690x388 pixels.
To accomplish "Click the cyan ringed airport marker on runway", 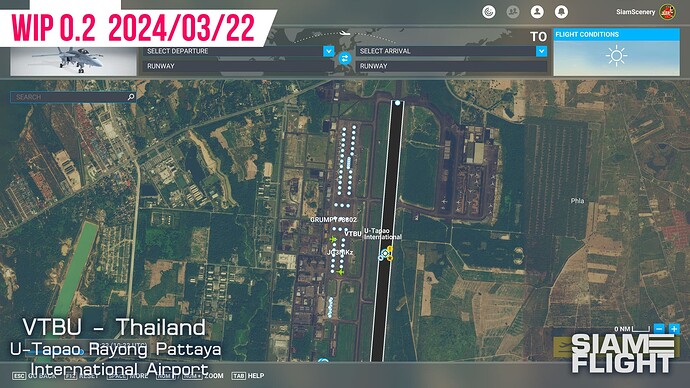I will point(385,253).
